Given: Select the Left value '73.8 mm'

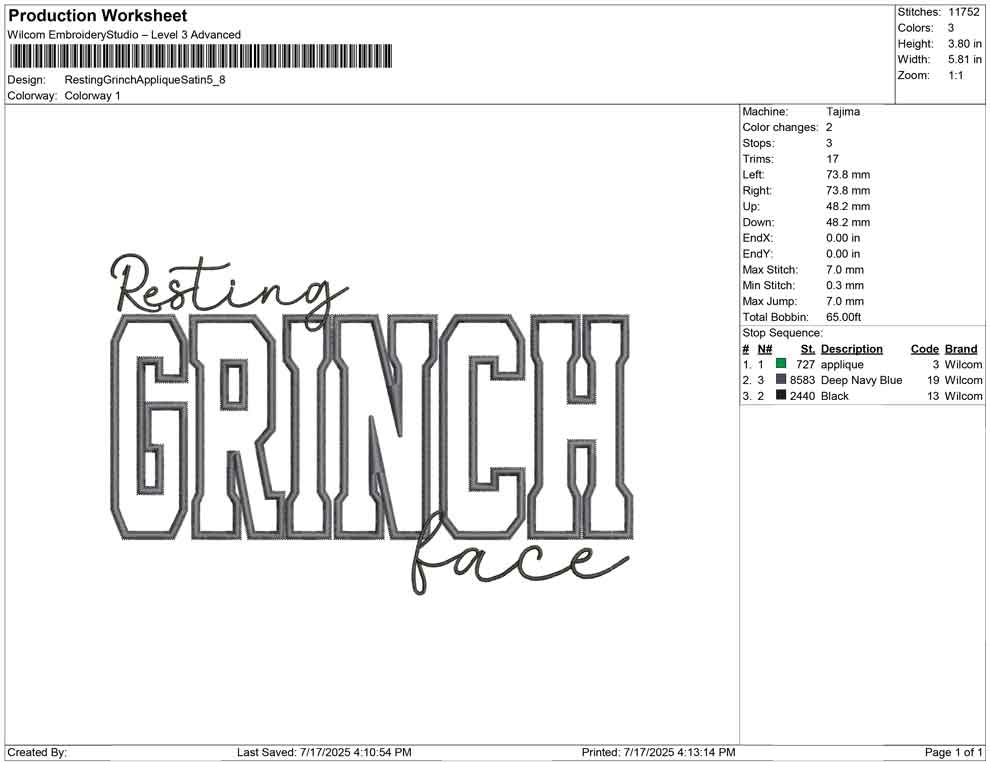Looking at the screenshot, I should (x=848, y=174).
